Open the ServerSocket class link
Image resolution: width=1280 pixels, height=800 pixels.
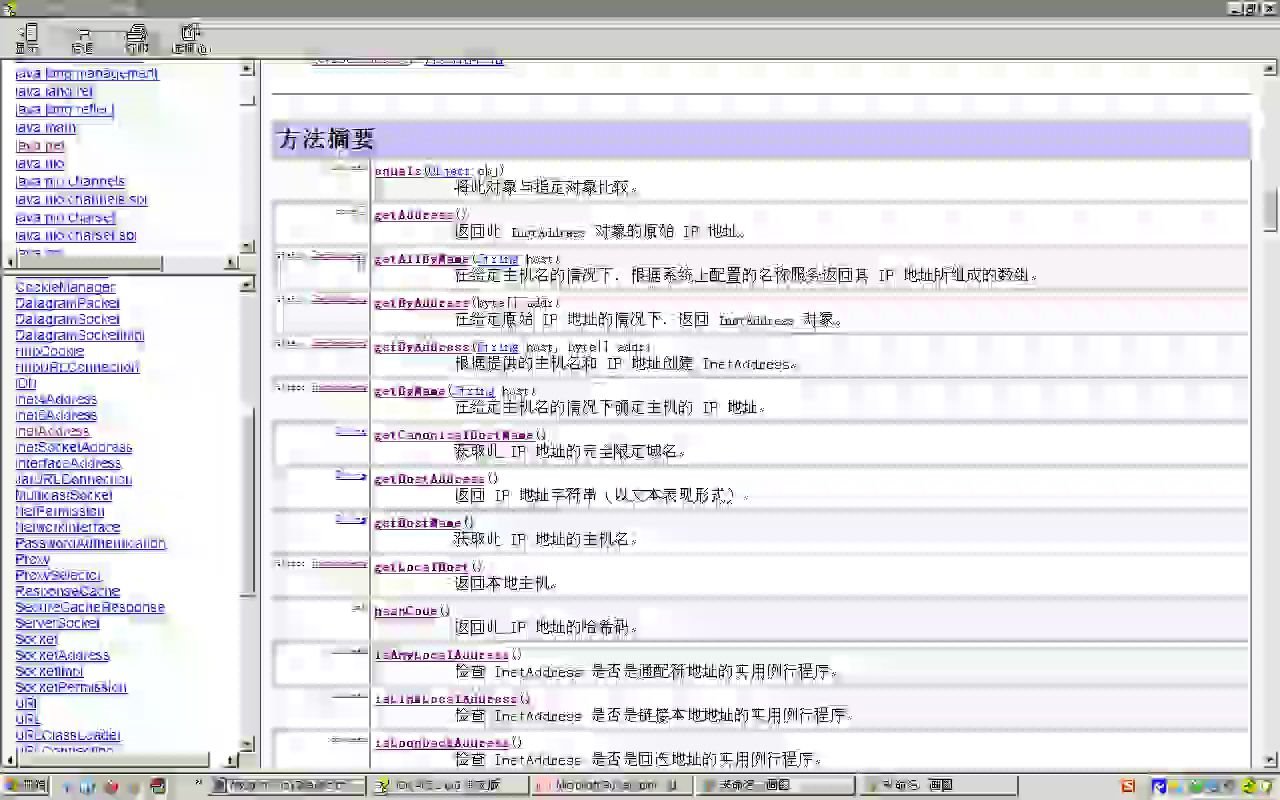click(x=58, y=623)
